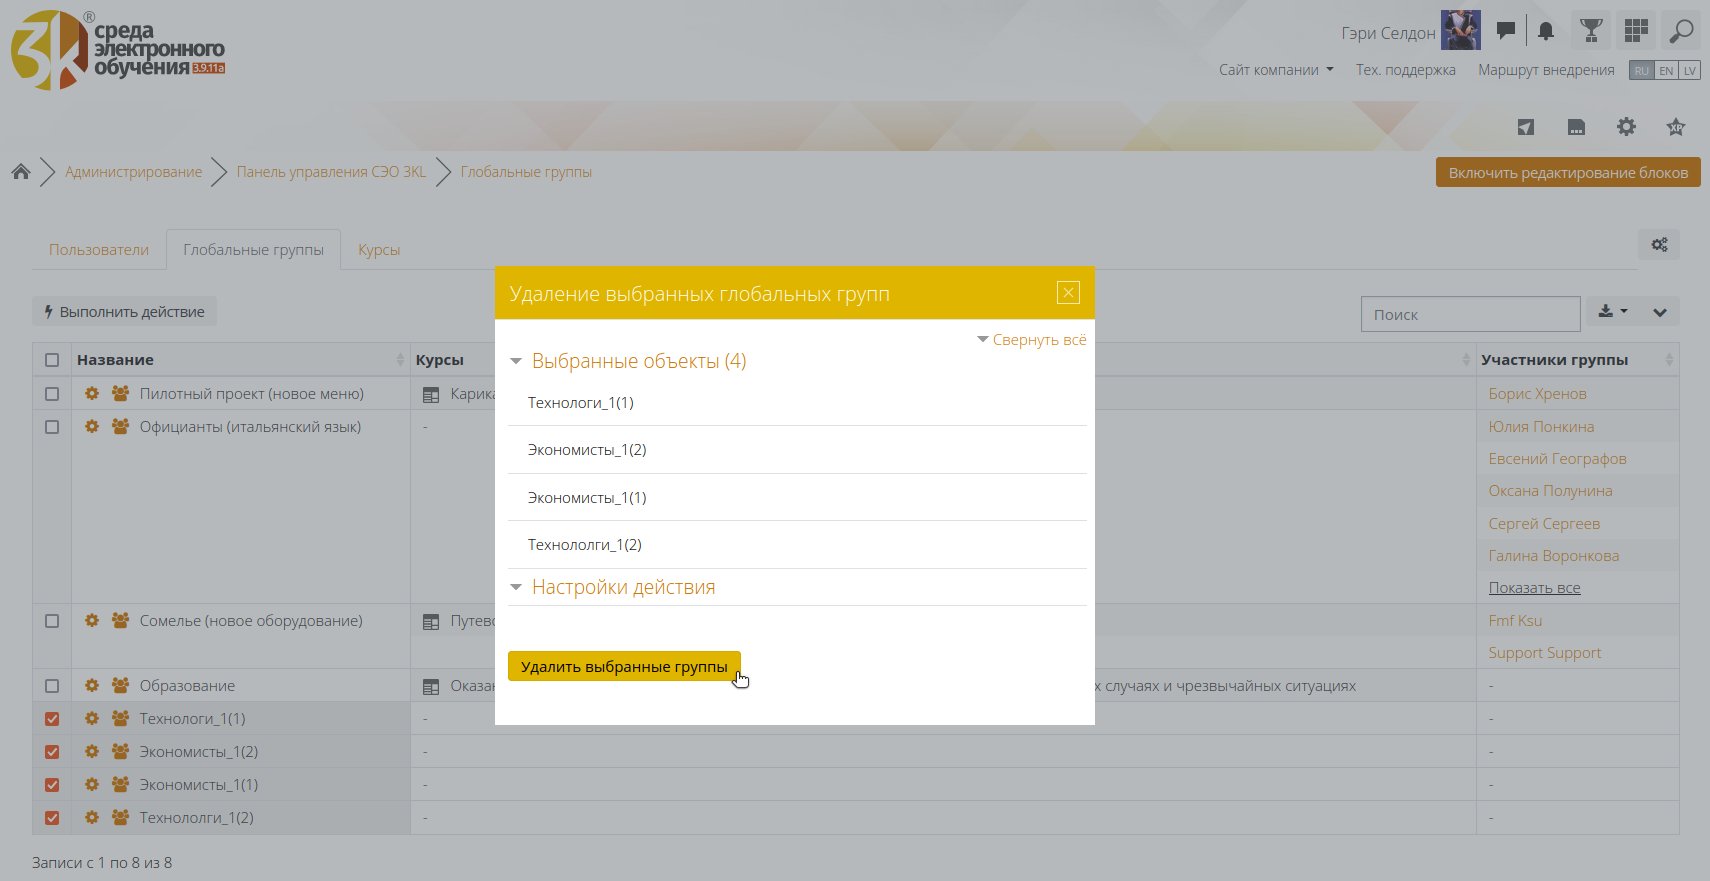Click into the Поиск search field
Image resolution: width=1710 pixels, height=881 pixels.
pos(1469,315)
